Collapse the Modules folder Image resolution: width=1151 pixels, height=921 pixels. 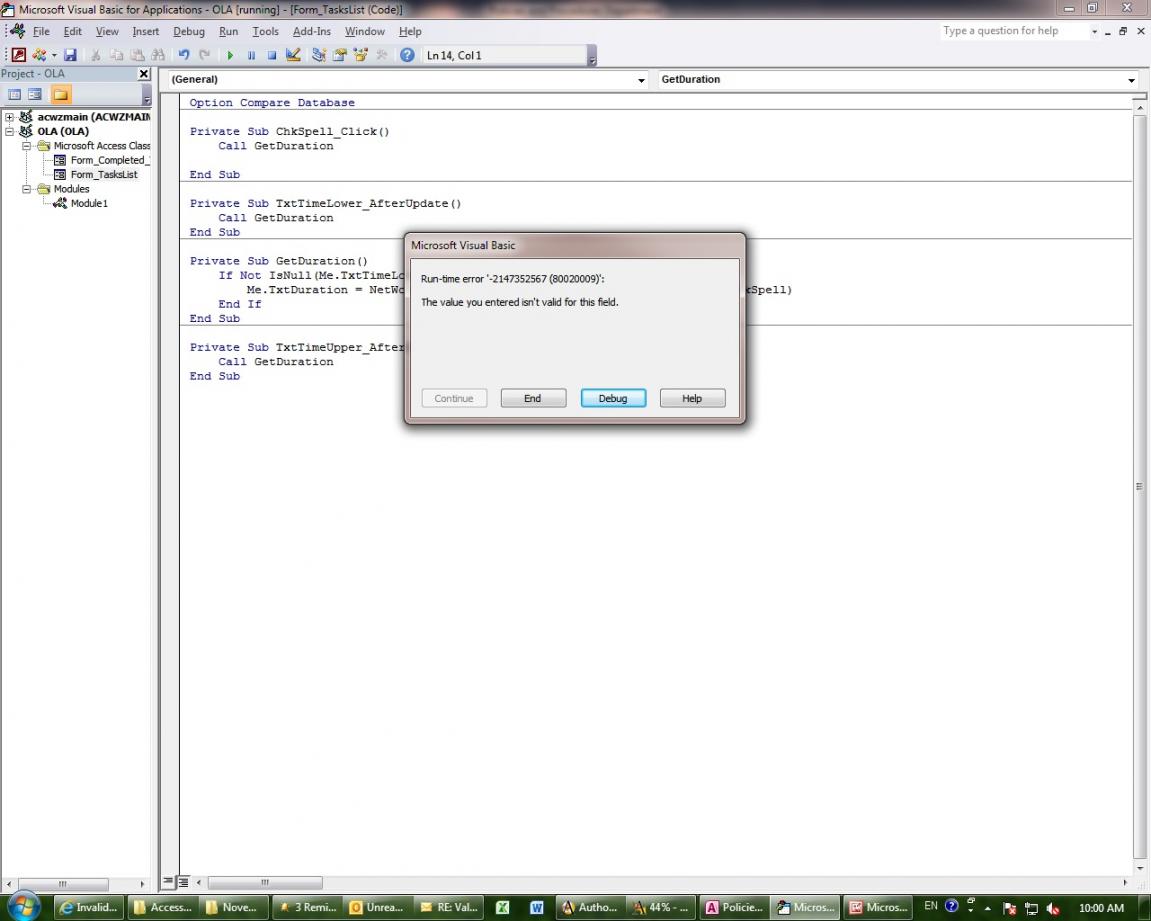[26, 189]
